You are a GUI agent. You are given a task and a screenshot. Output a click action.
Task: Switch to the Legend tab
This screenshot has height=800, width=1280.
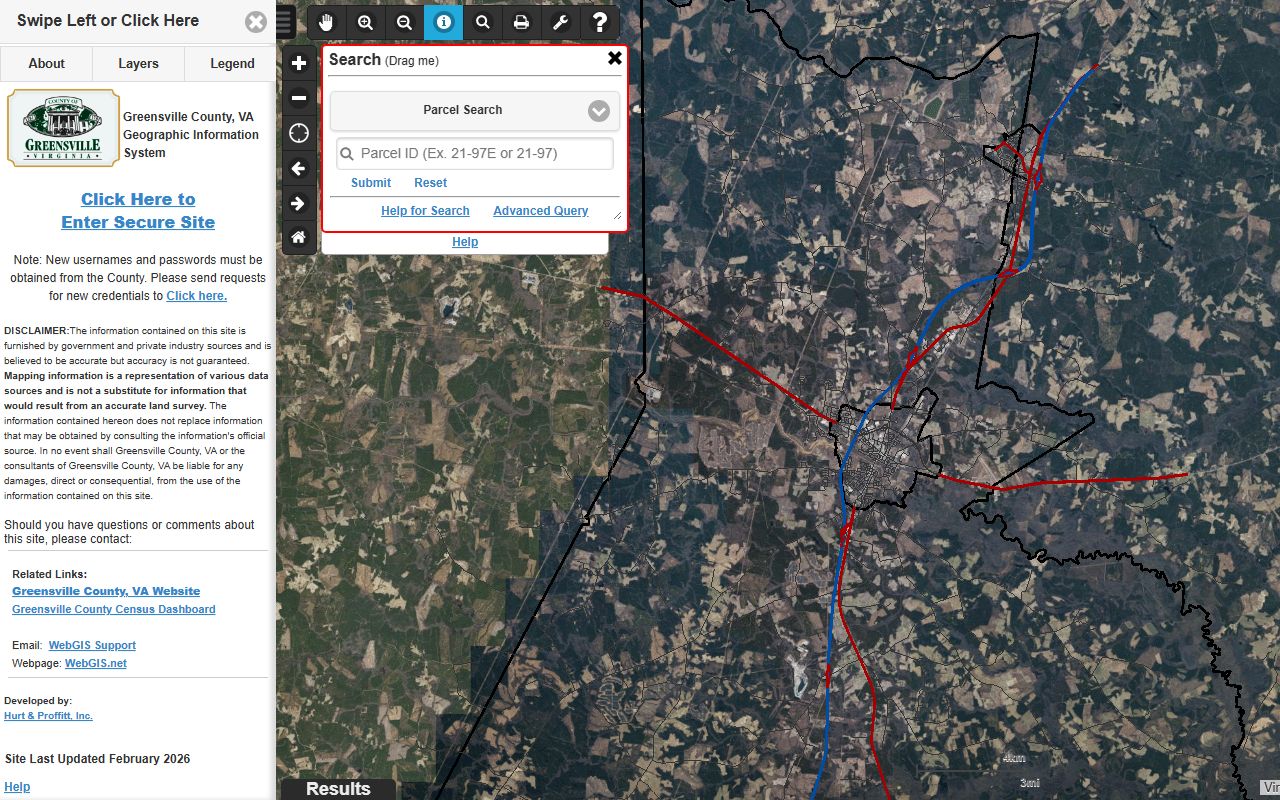click(x=232, y=63)
